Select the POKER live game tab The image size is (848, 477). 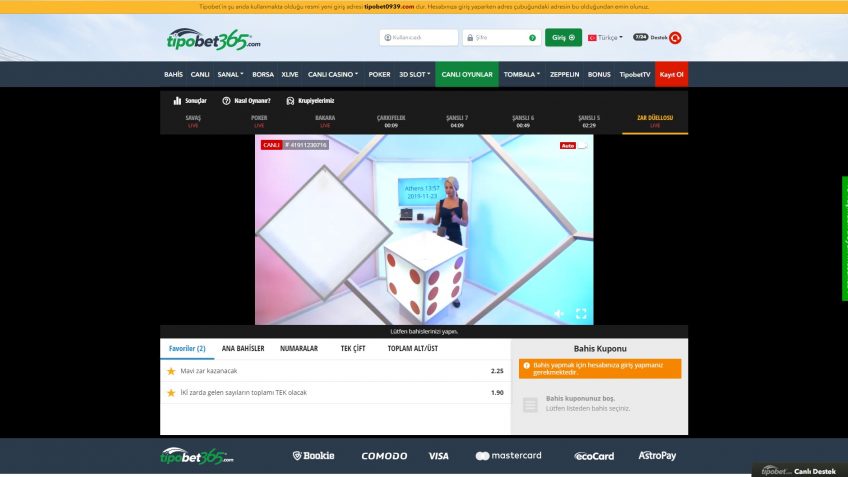(259, 121)
